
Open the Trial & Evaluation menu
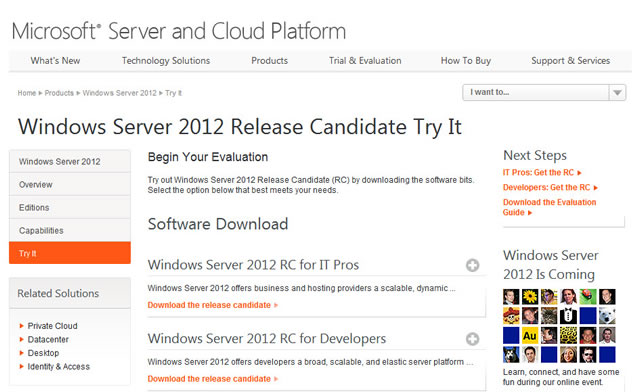pos(365,61)
